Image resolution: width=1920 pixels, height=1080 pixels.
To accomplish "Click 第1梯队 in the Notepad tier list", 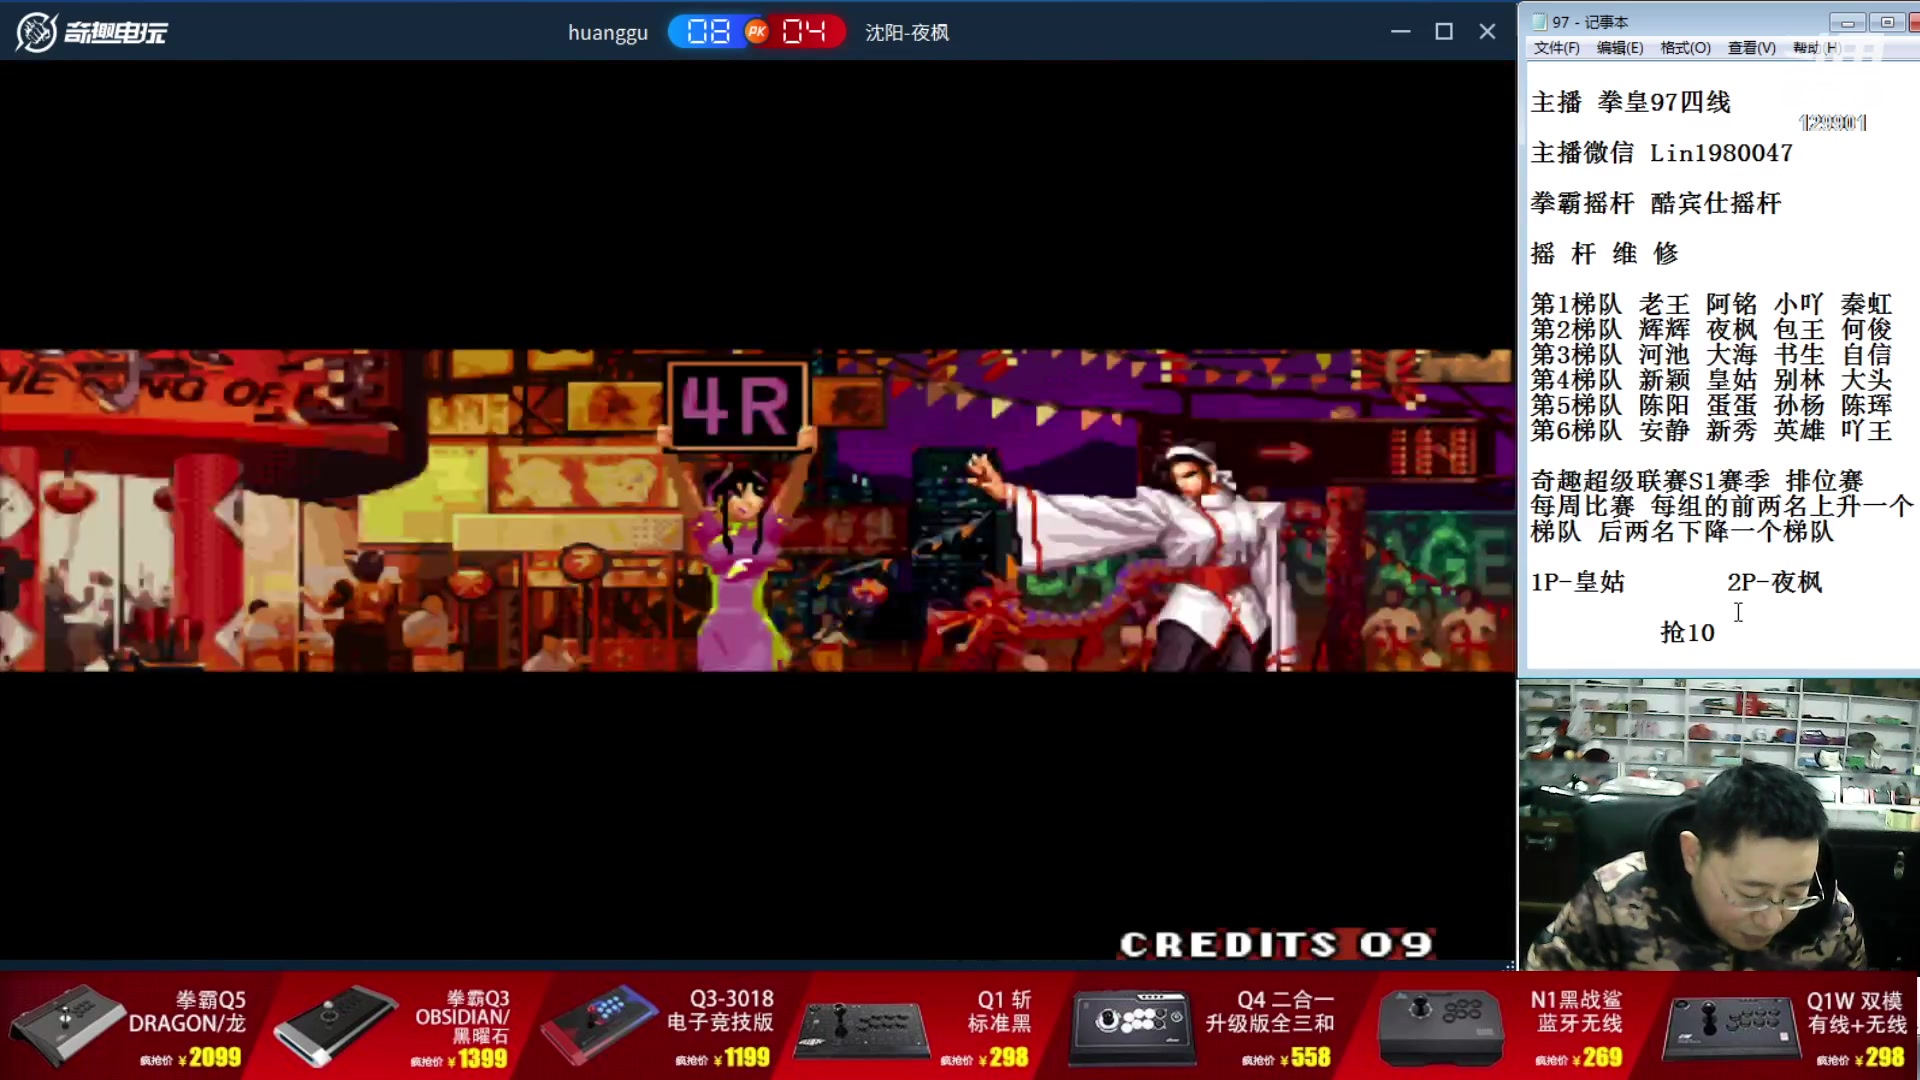I will point(1576,304).
